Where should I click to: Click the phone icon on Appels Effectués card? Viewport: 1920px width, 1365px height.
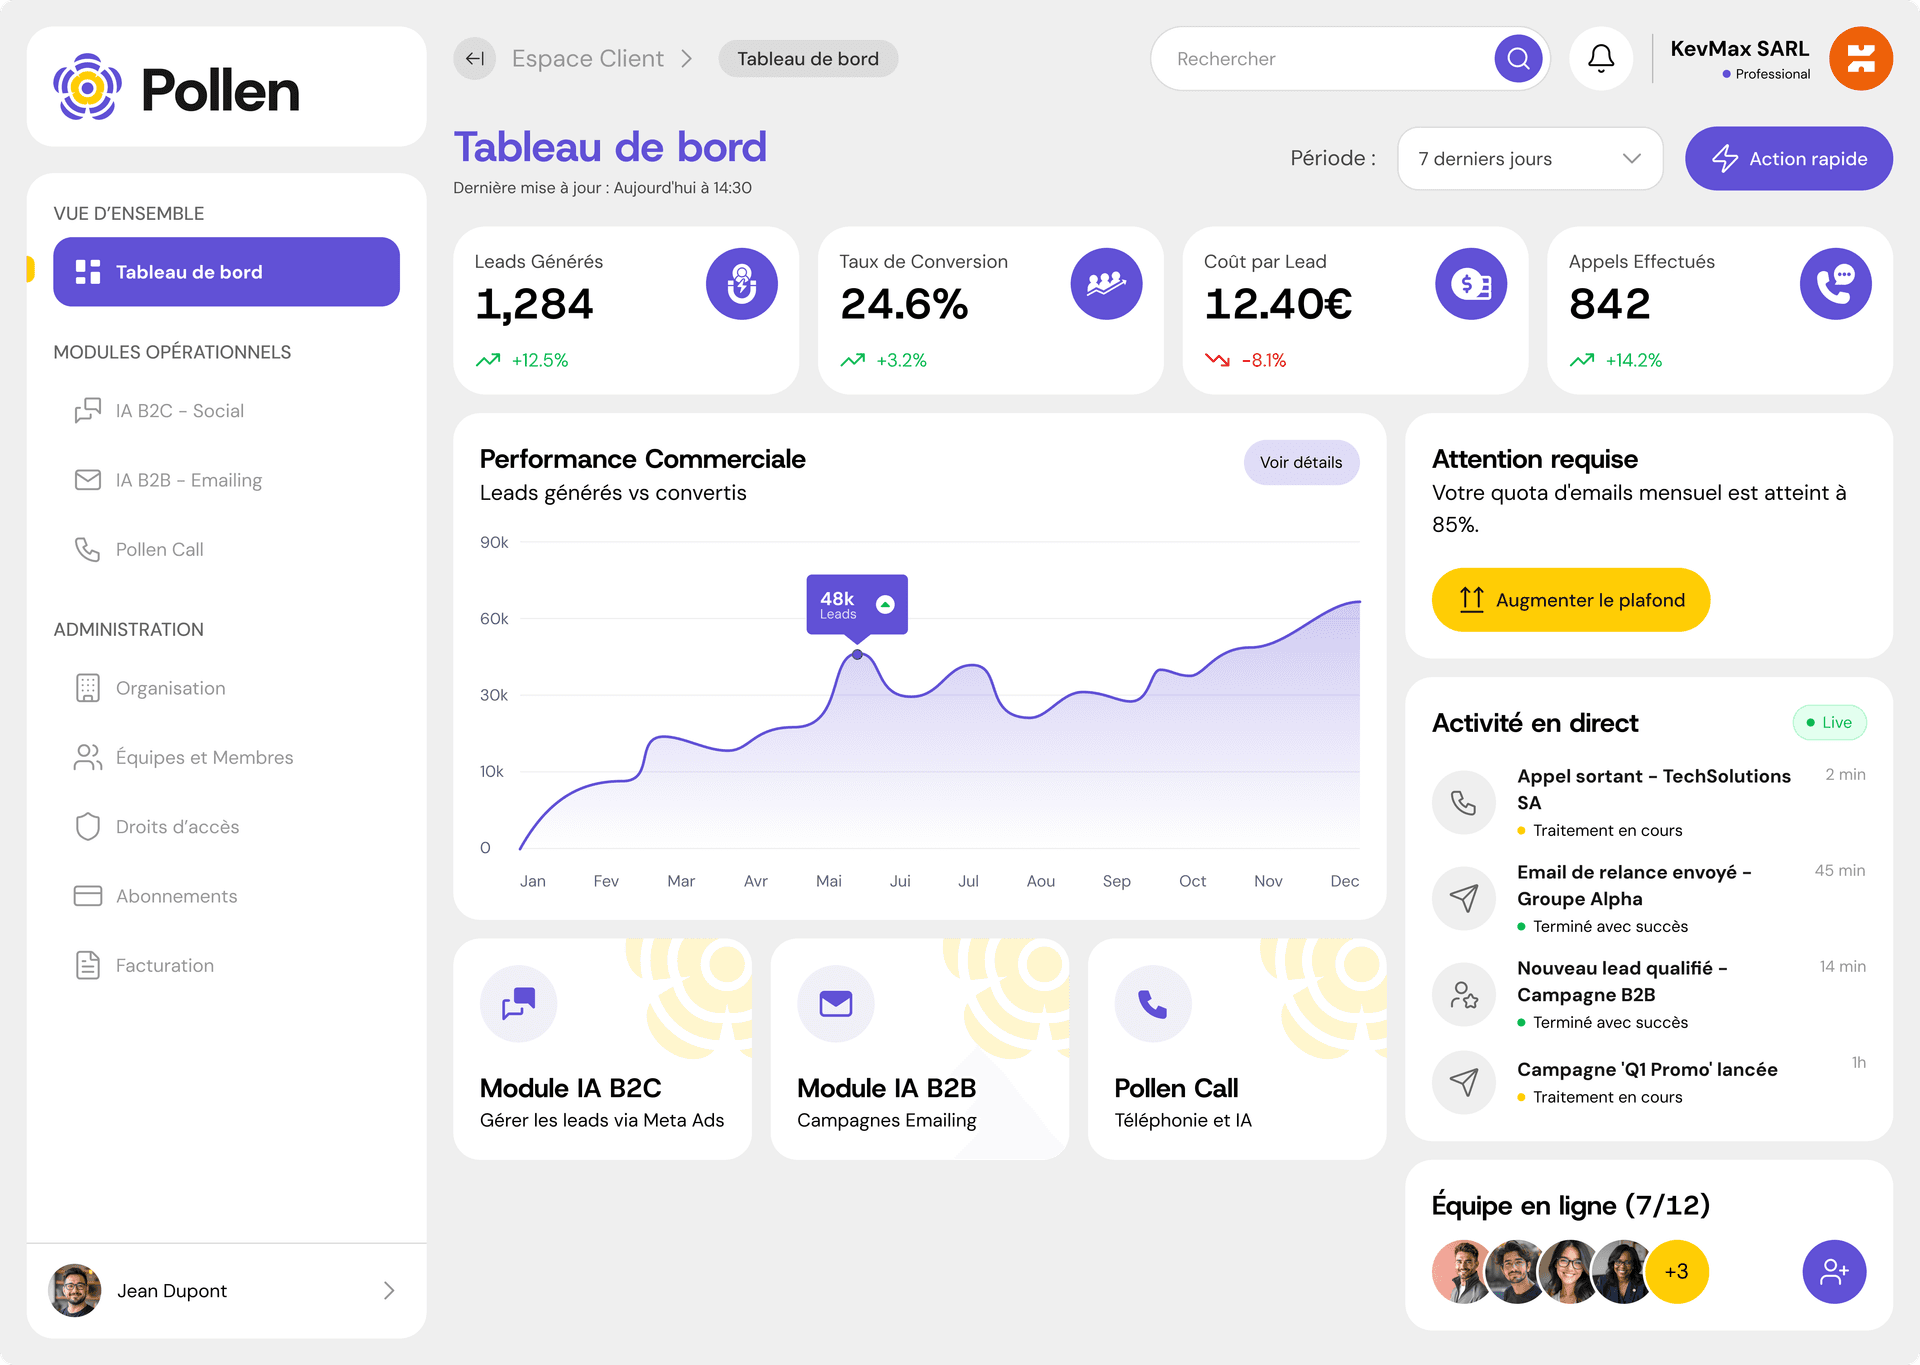click(1835, 283)
